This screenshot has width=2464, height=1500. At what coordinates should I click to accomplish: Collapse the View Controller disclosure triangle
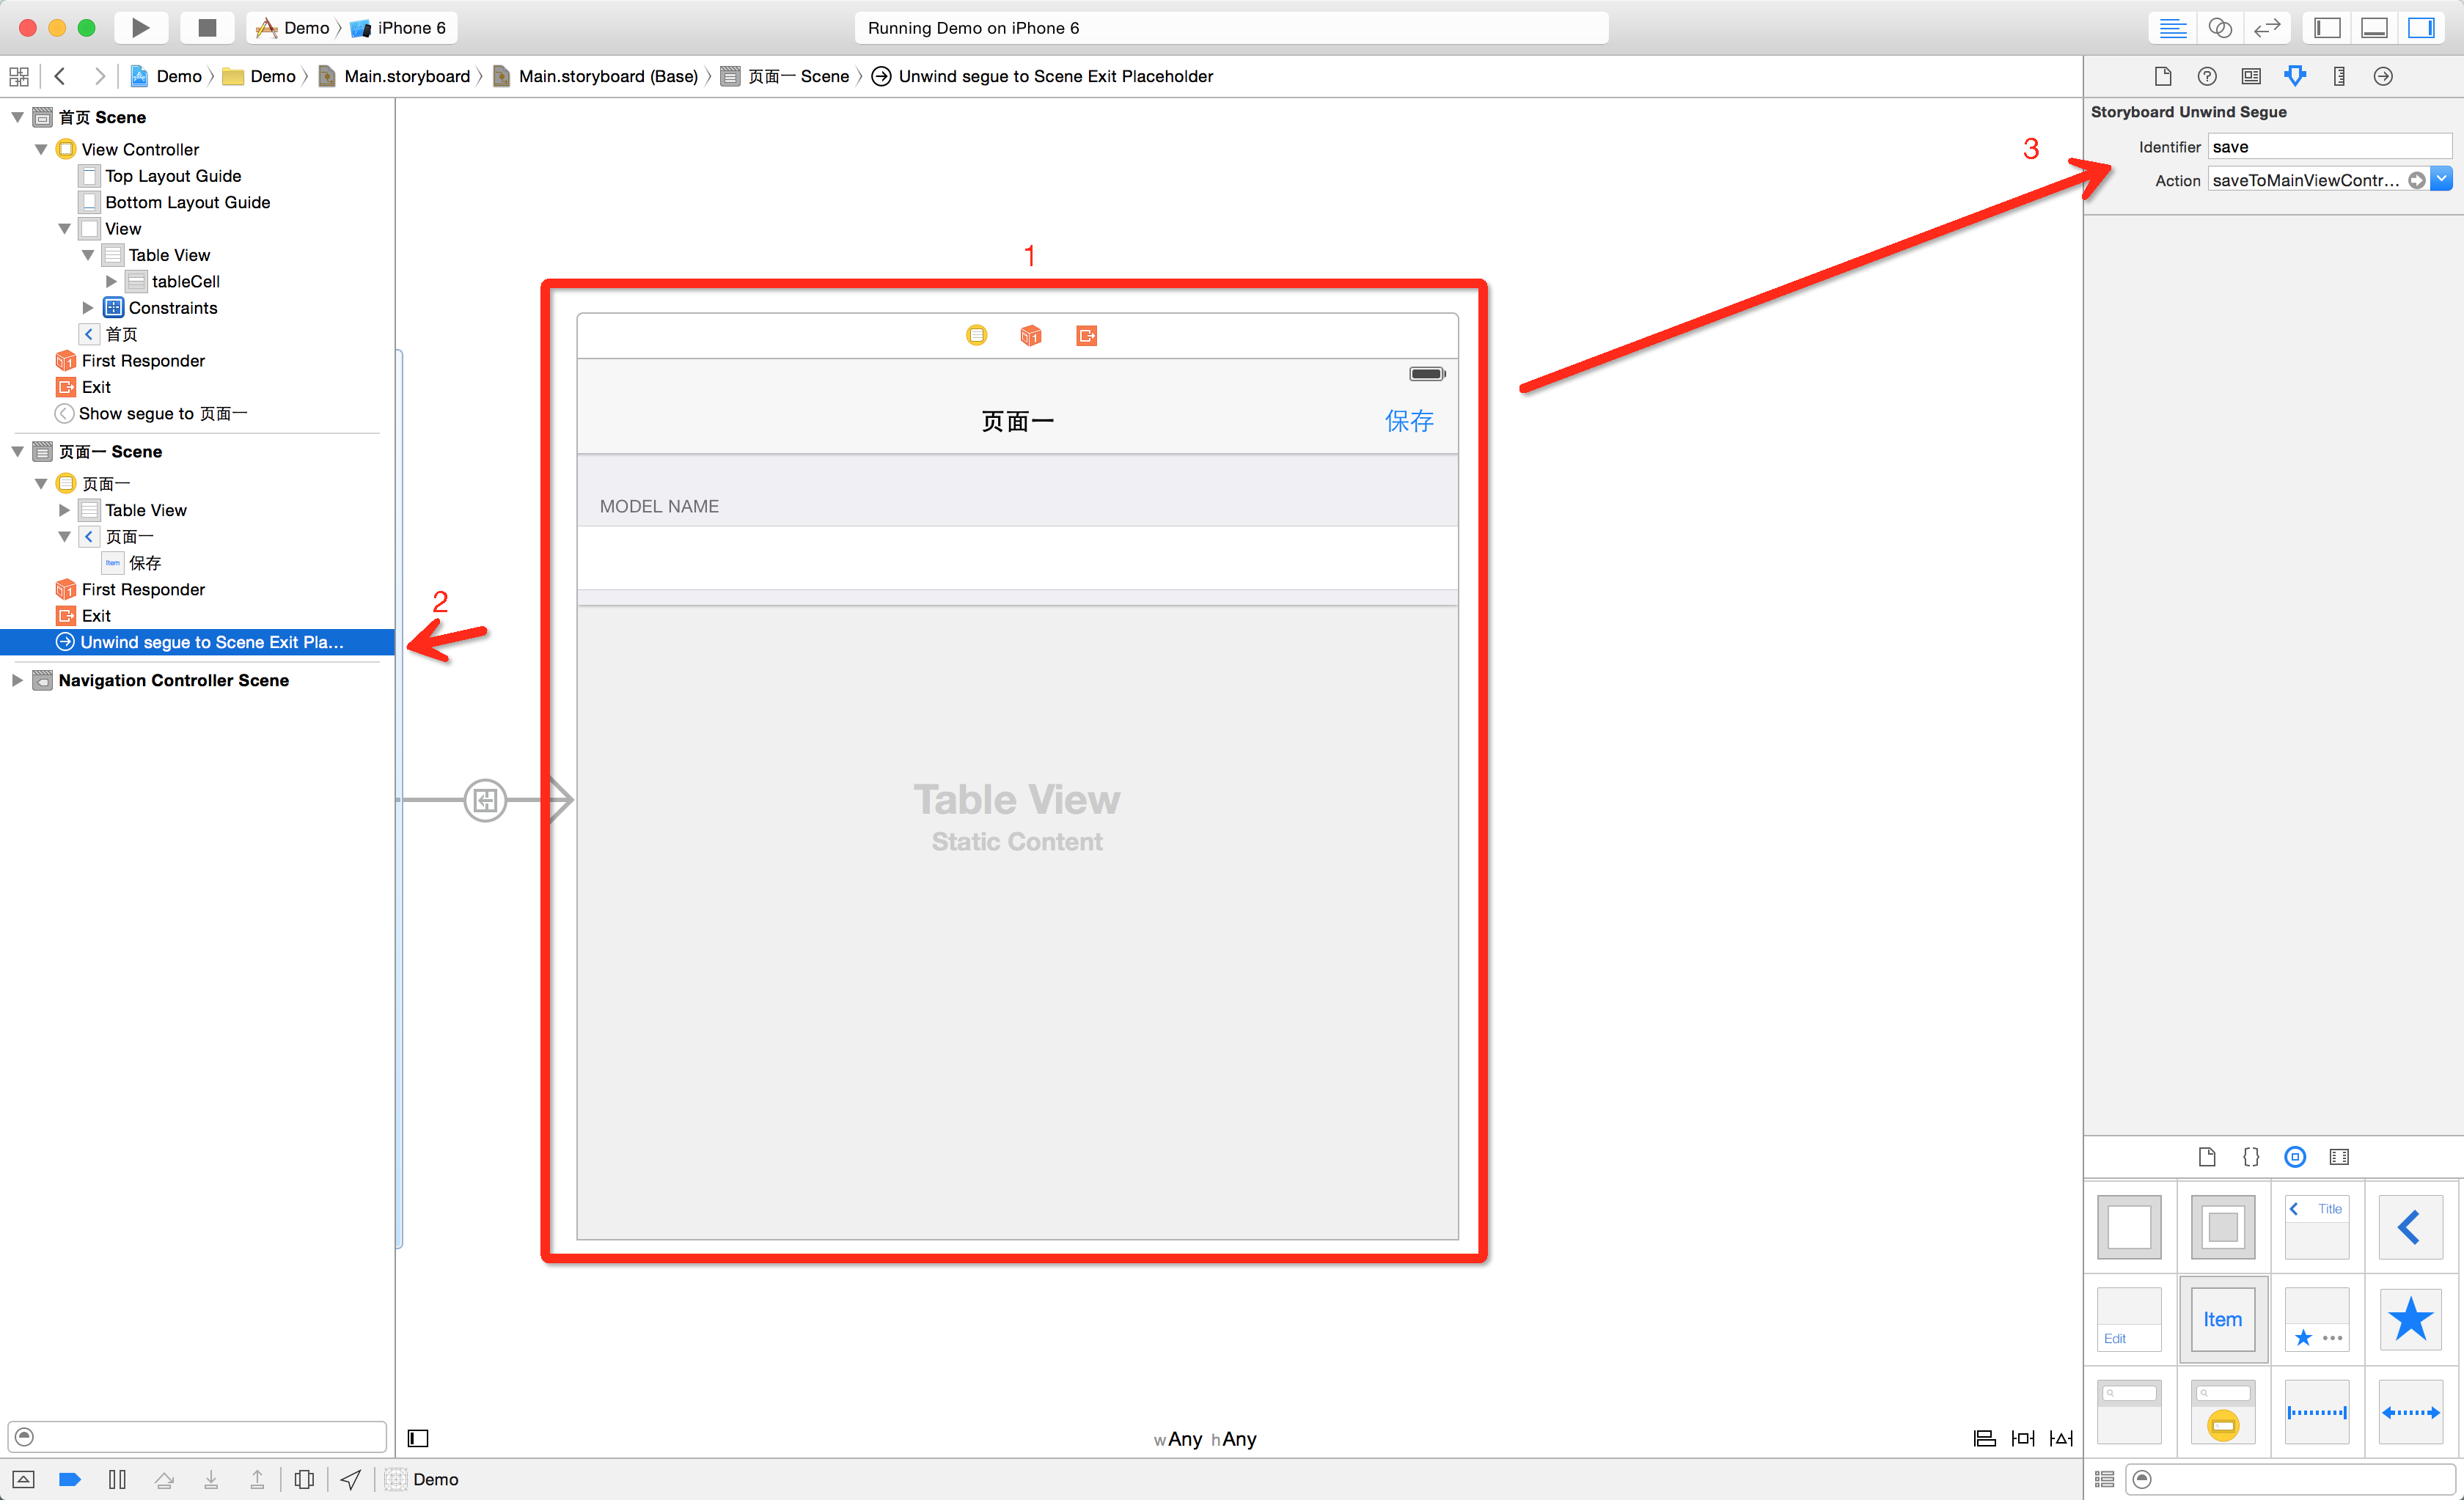point(41,149)
